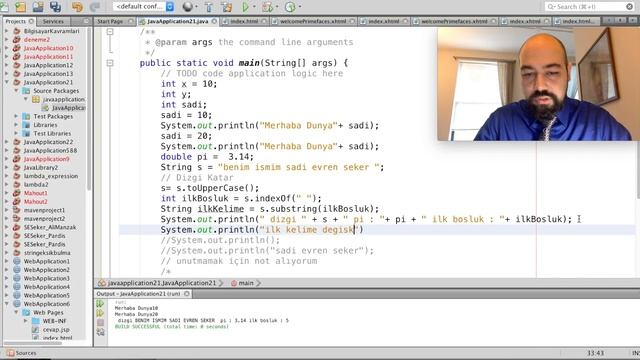Switch to the Services panel tab

(x=53, y=21)
